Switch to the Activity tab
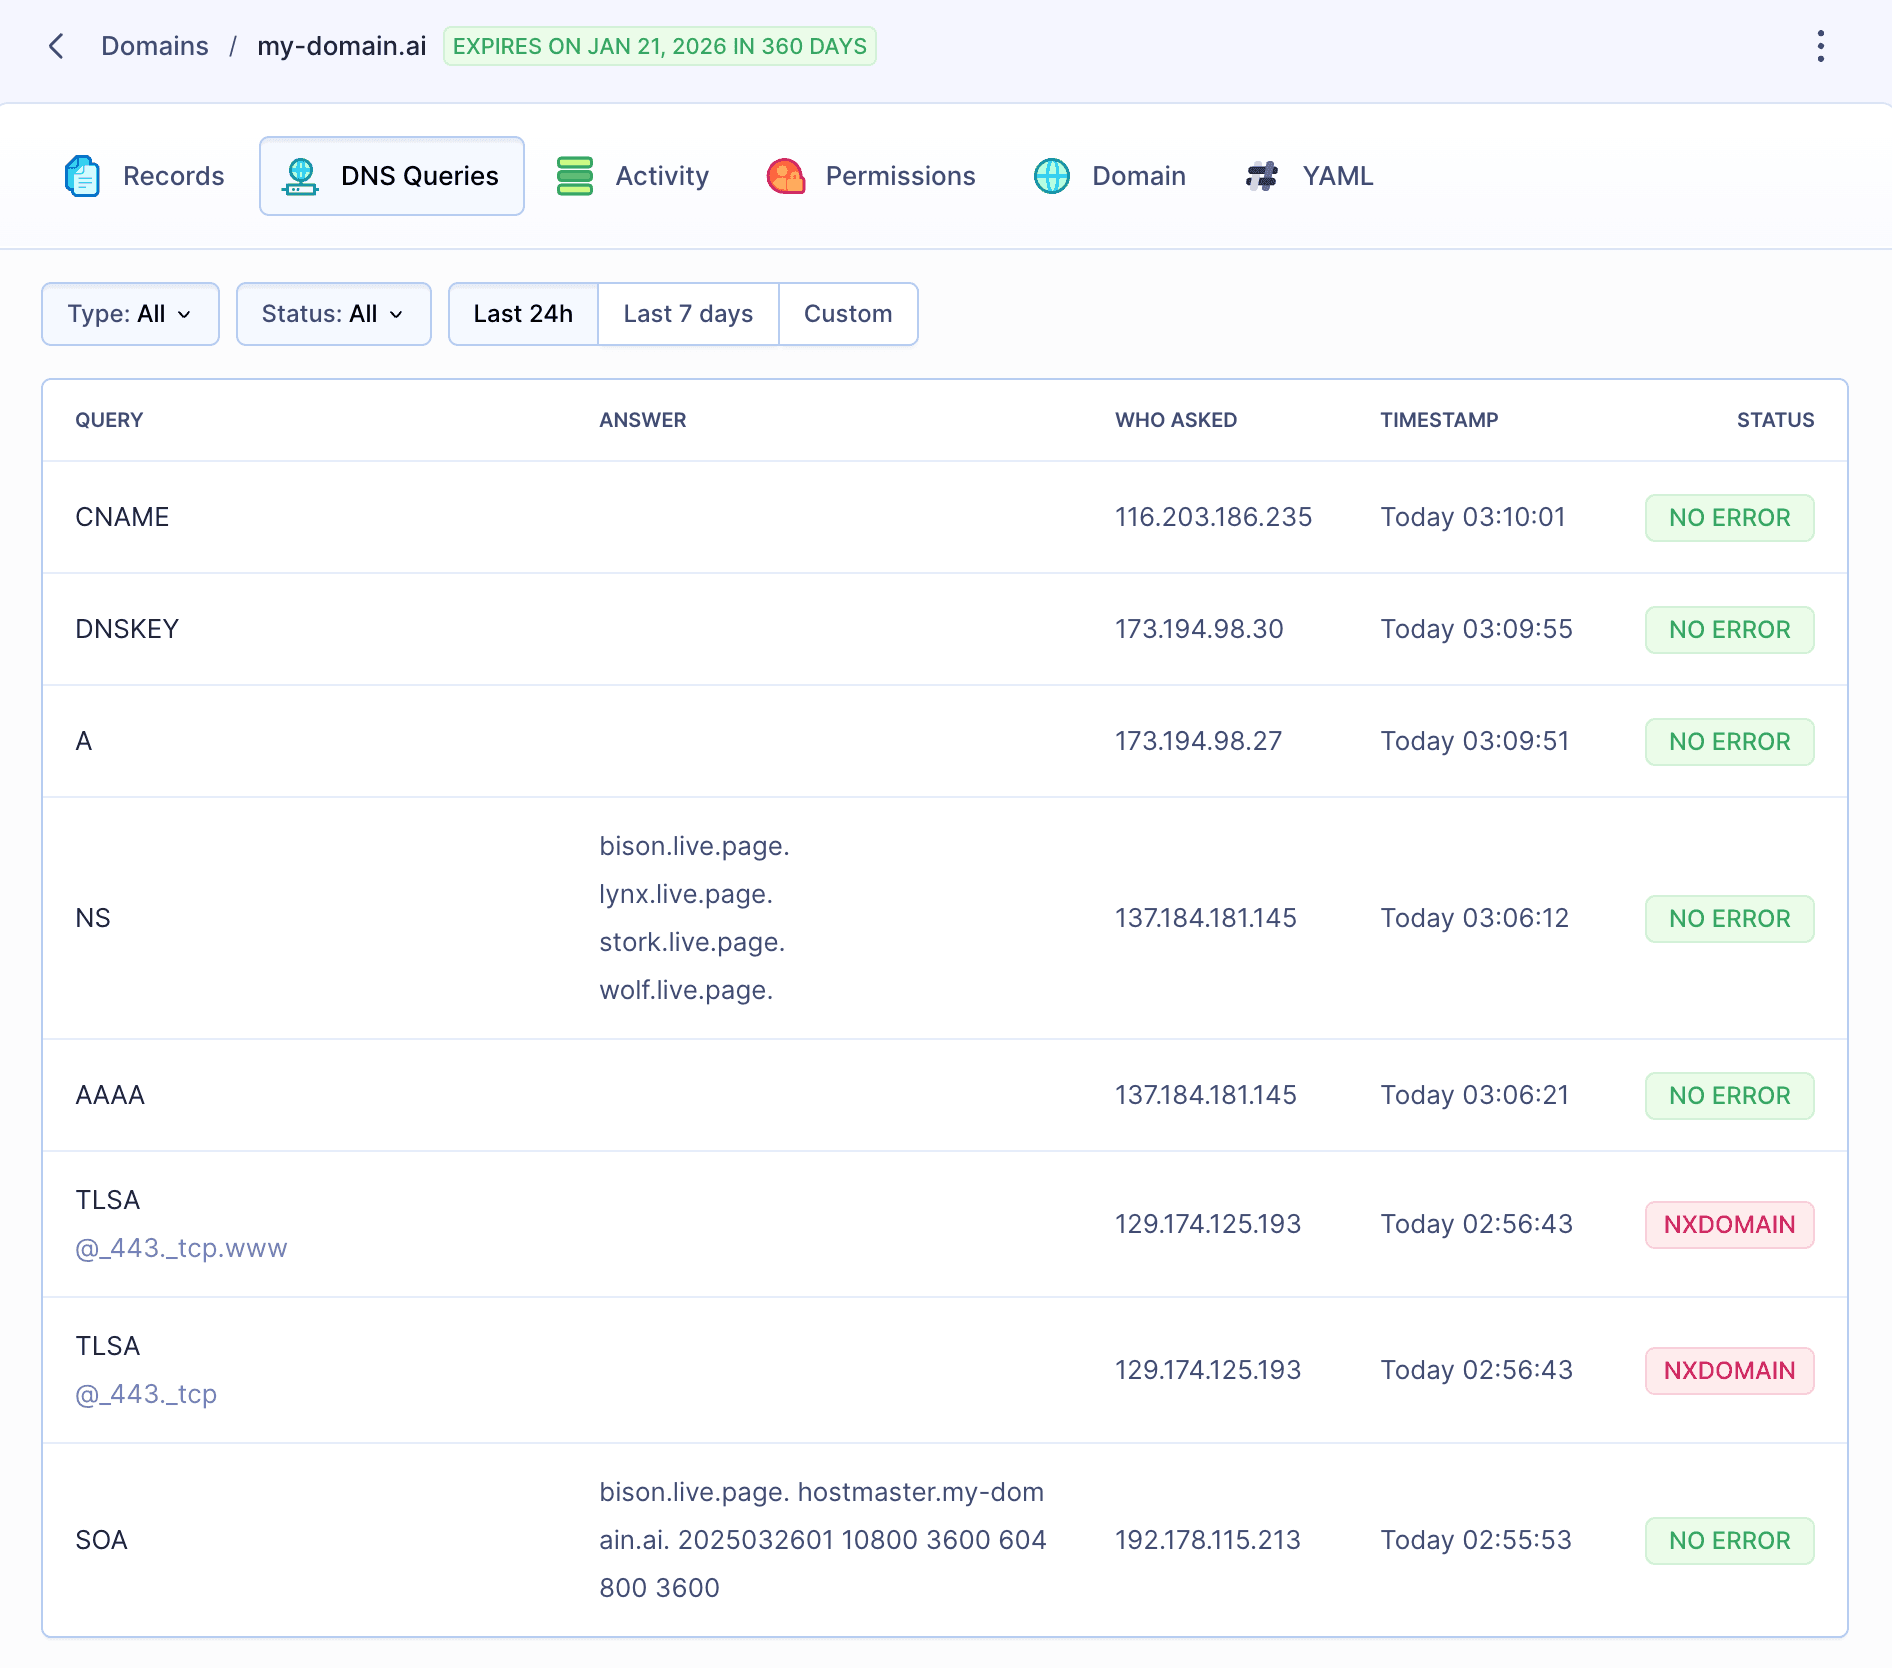Screen dimensions: 1892x1668 click(x=661, y=176)
